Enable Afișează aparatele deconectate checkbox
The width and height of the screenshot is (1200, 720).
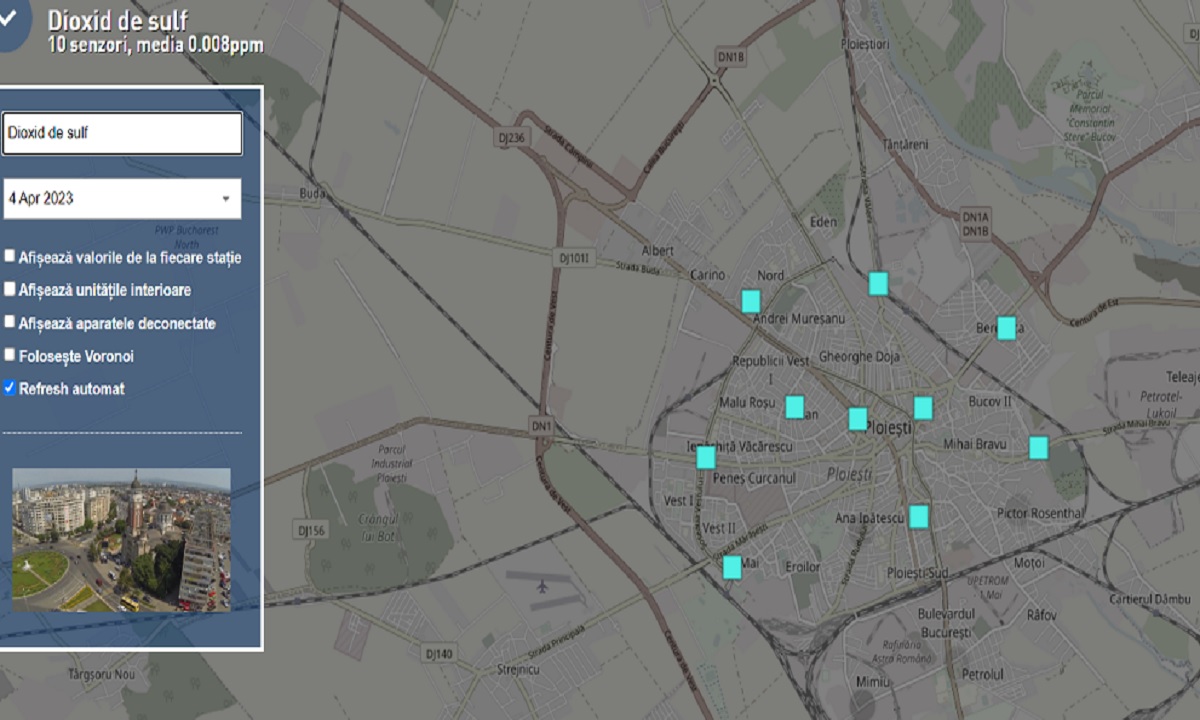pos(10,322)
